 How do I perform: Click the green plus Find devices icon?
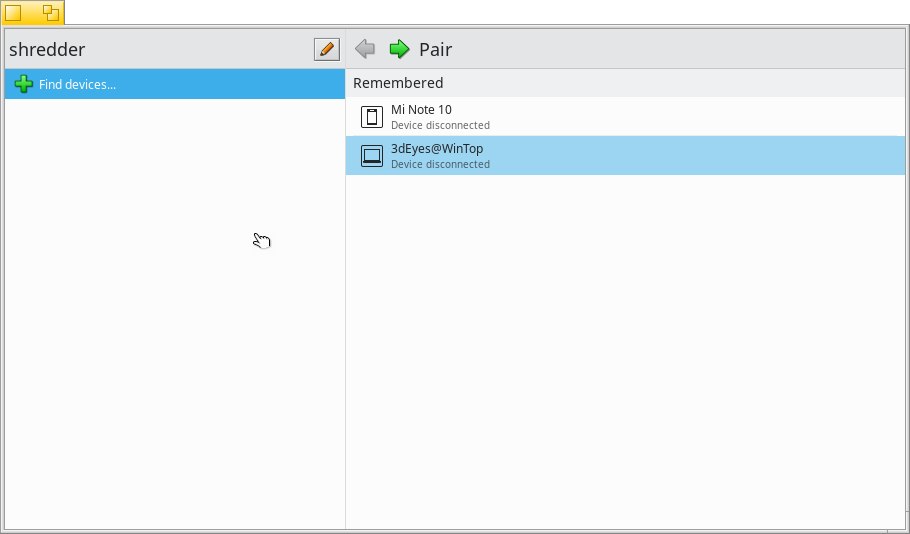pyautogui.click(x=24, y=84)
